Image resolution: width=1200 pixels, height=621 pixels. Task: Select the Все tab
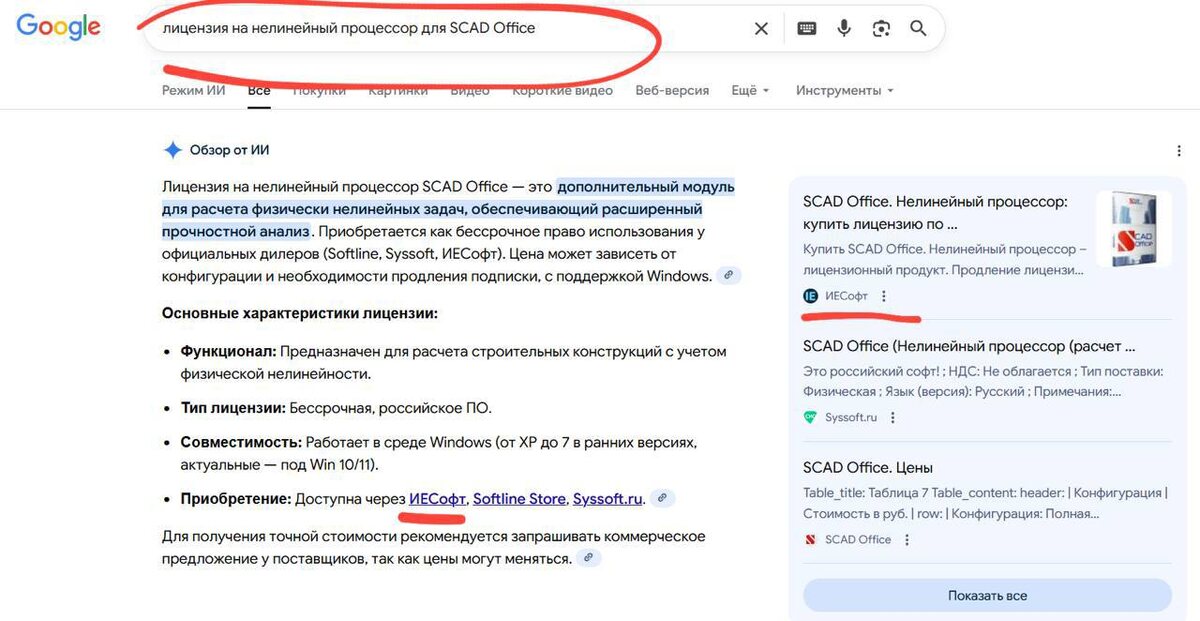pyautogui.click(x=259, y=90)
